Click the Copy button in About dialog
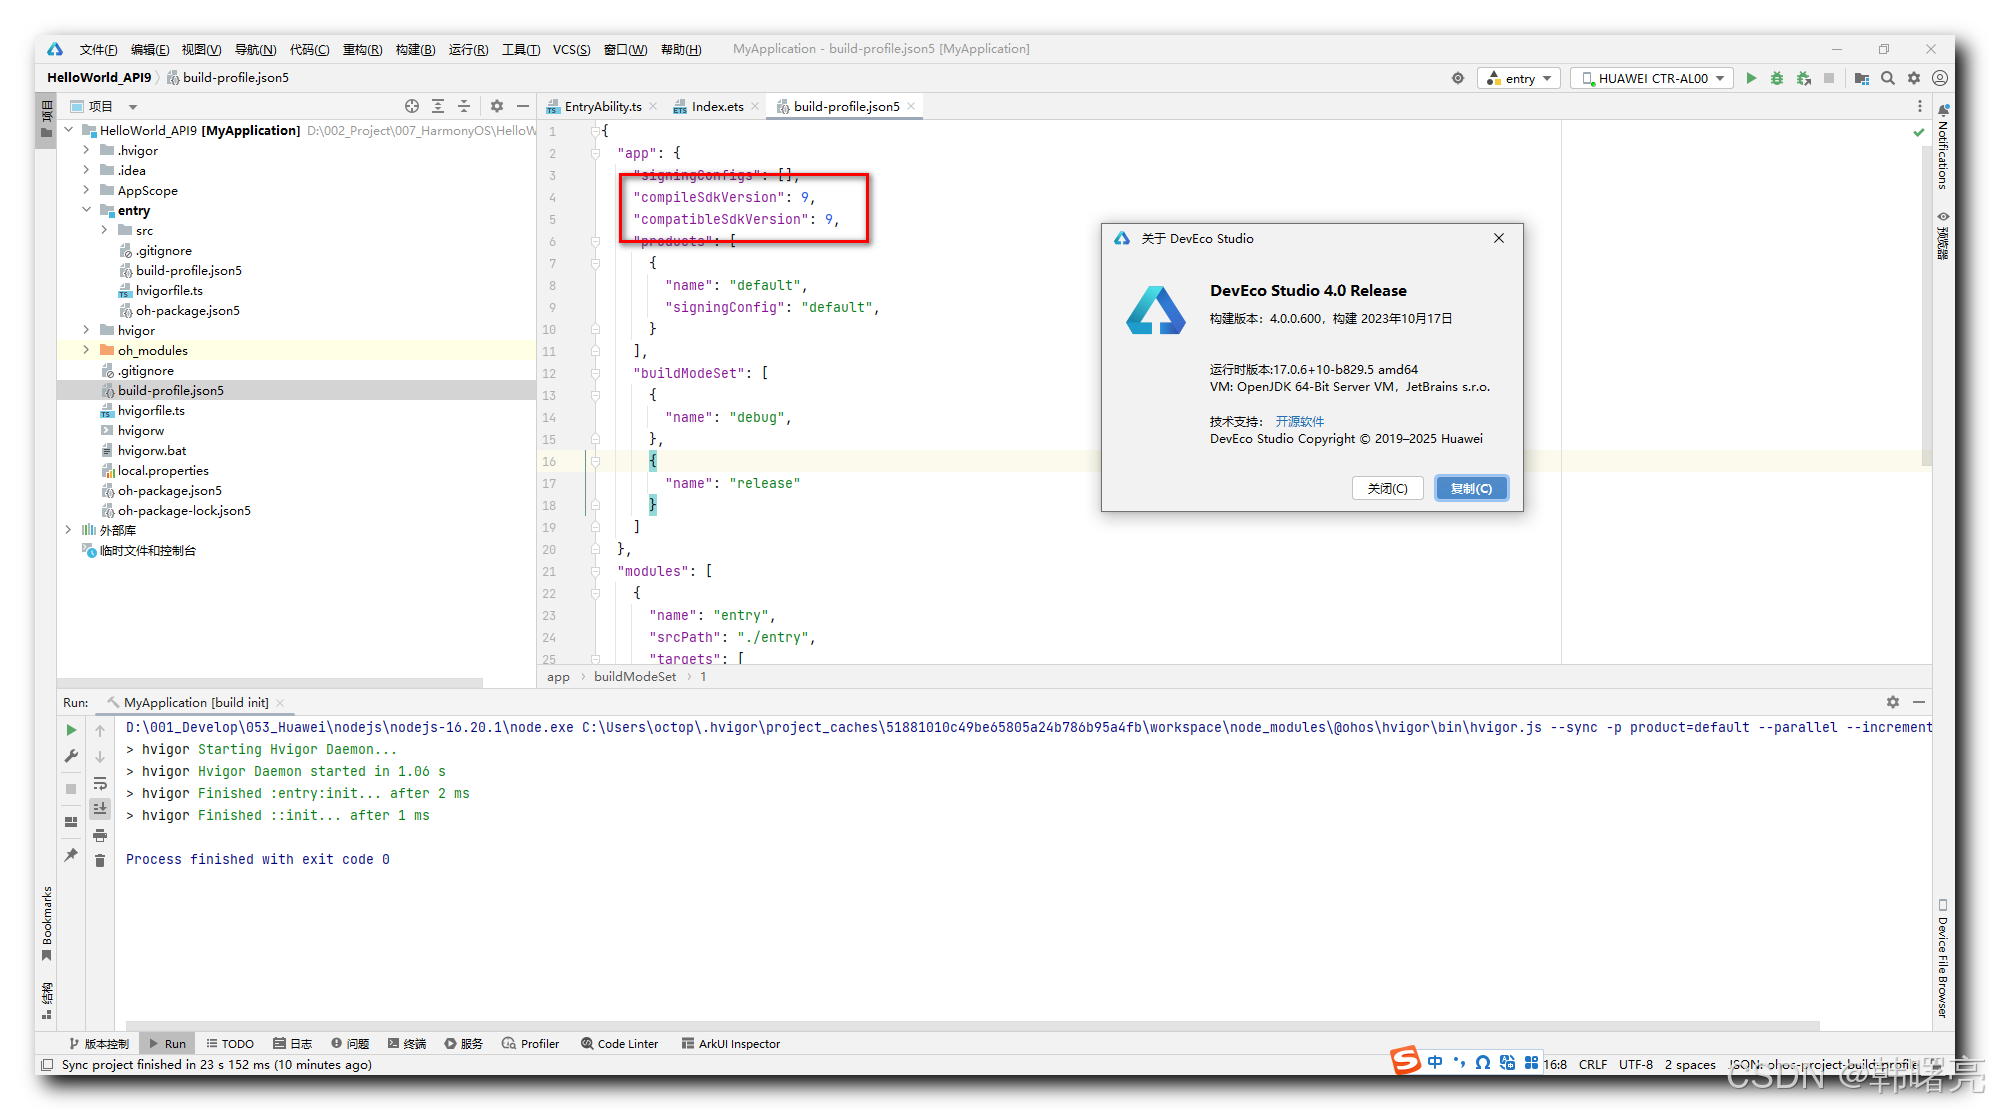 pyautogui.click(x=1471, y=488)
